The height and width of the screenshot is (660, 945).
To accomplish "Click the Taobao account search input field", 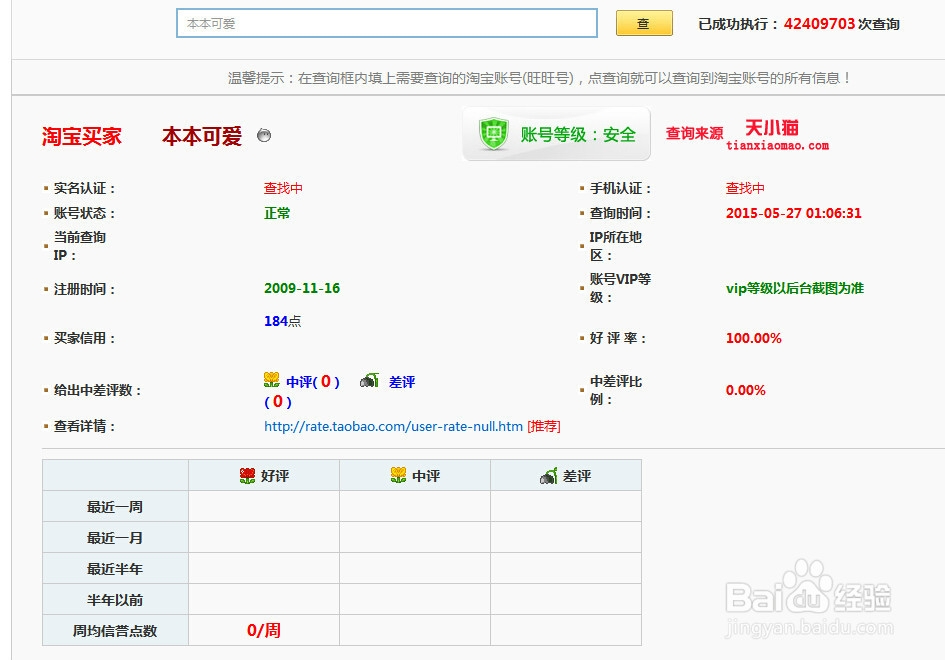I will pyautogui.click(x=387, y=24).
